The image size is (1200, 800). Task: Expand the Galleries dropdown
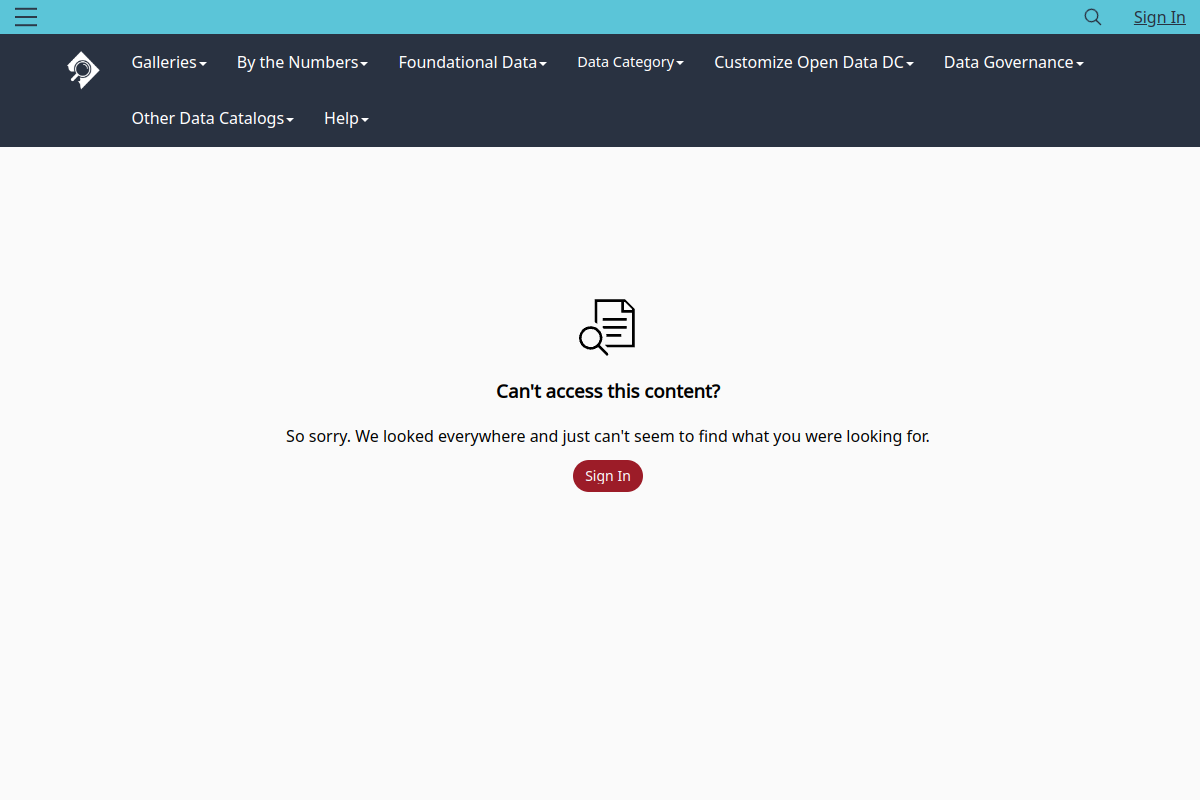(169, 62)
